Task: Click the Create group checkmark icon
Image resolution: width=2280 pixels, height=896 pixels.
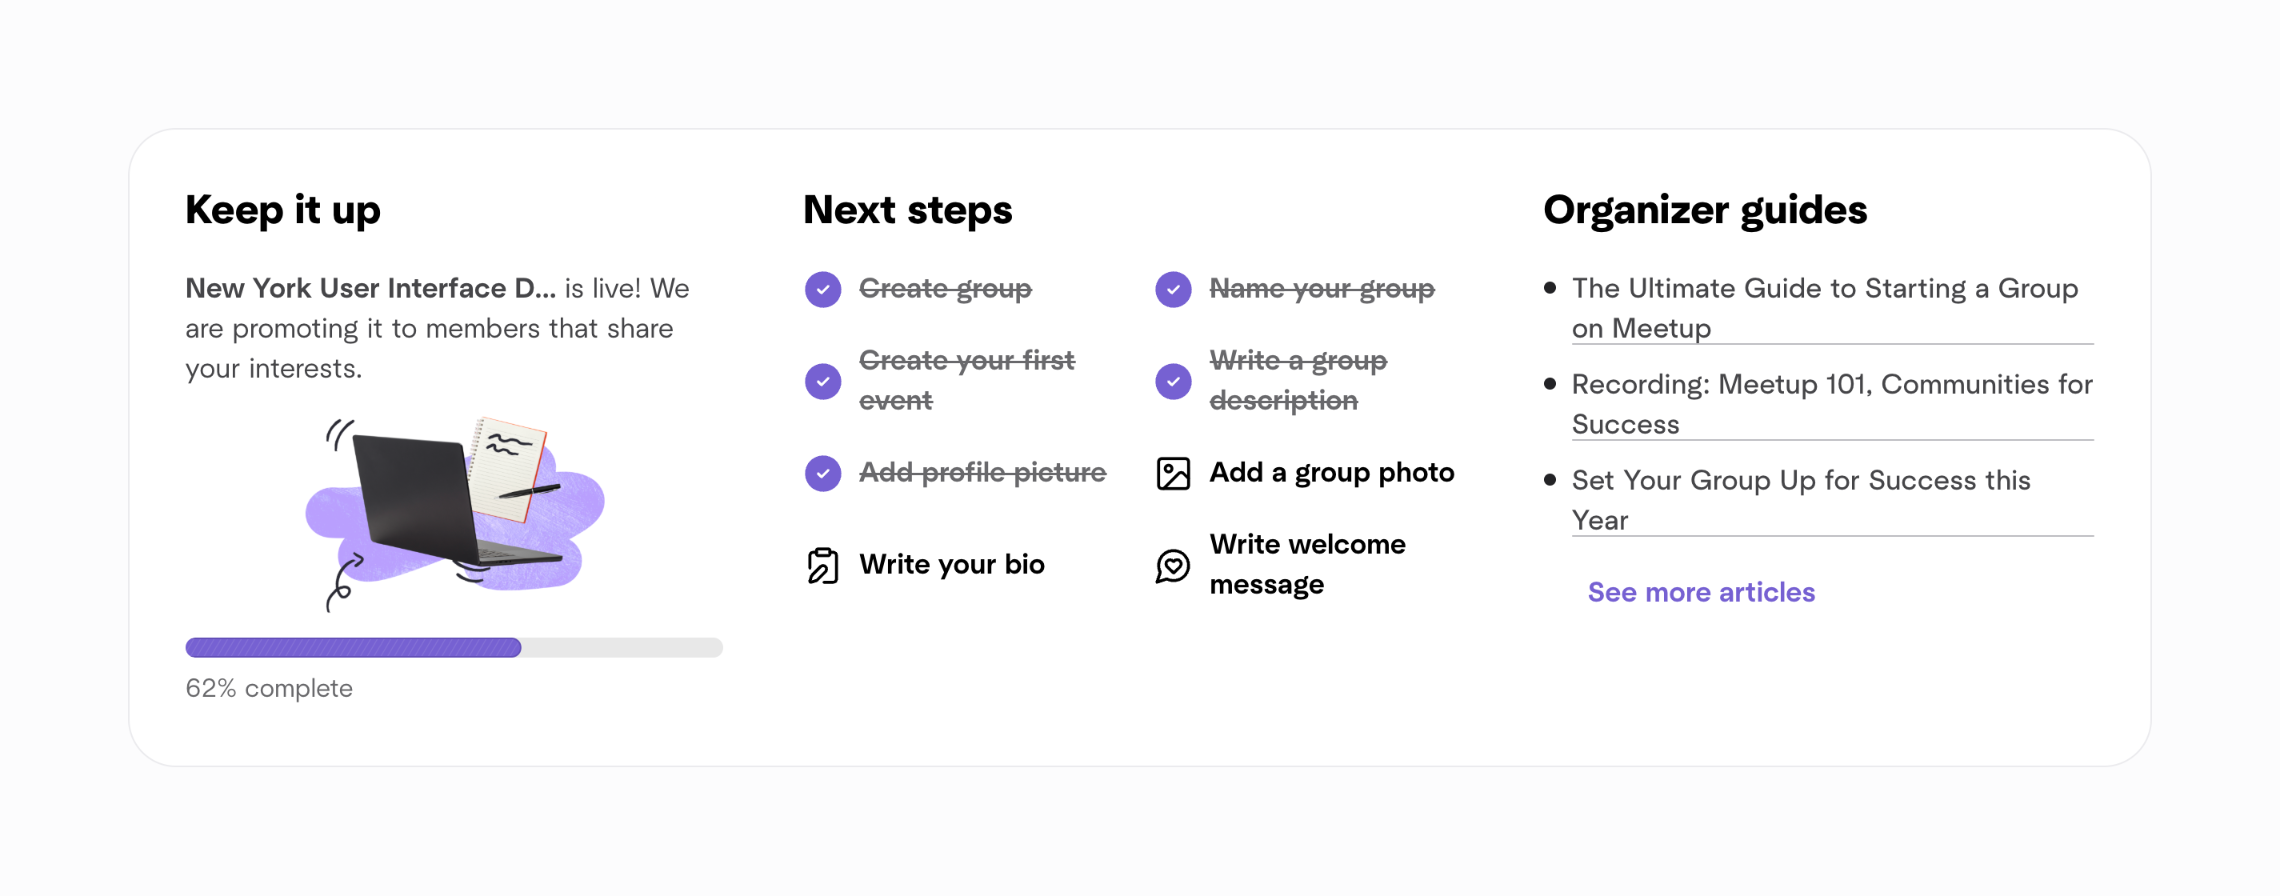Action: click(823, 289)
